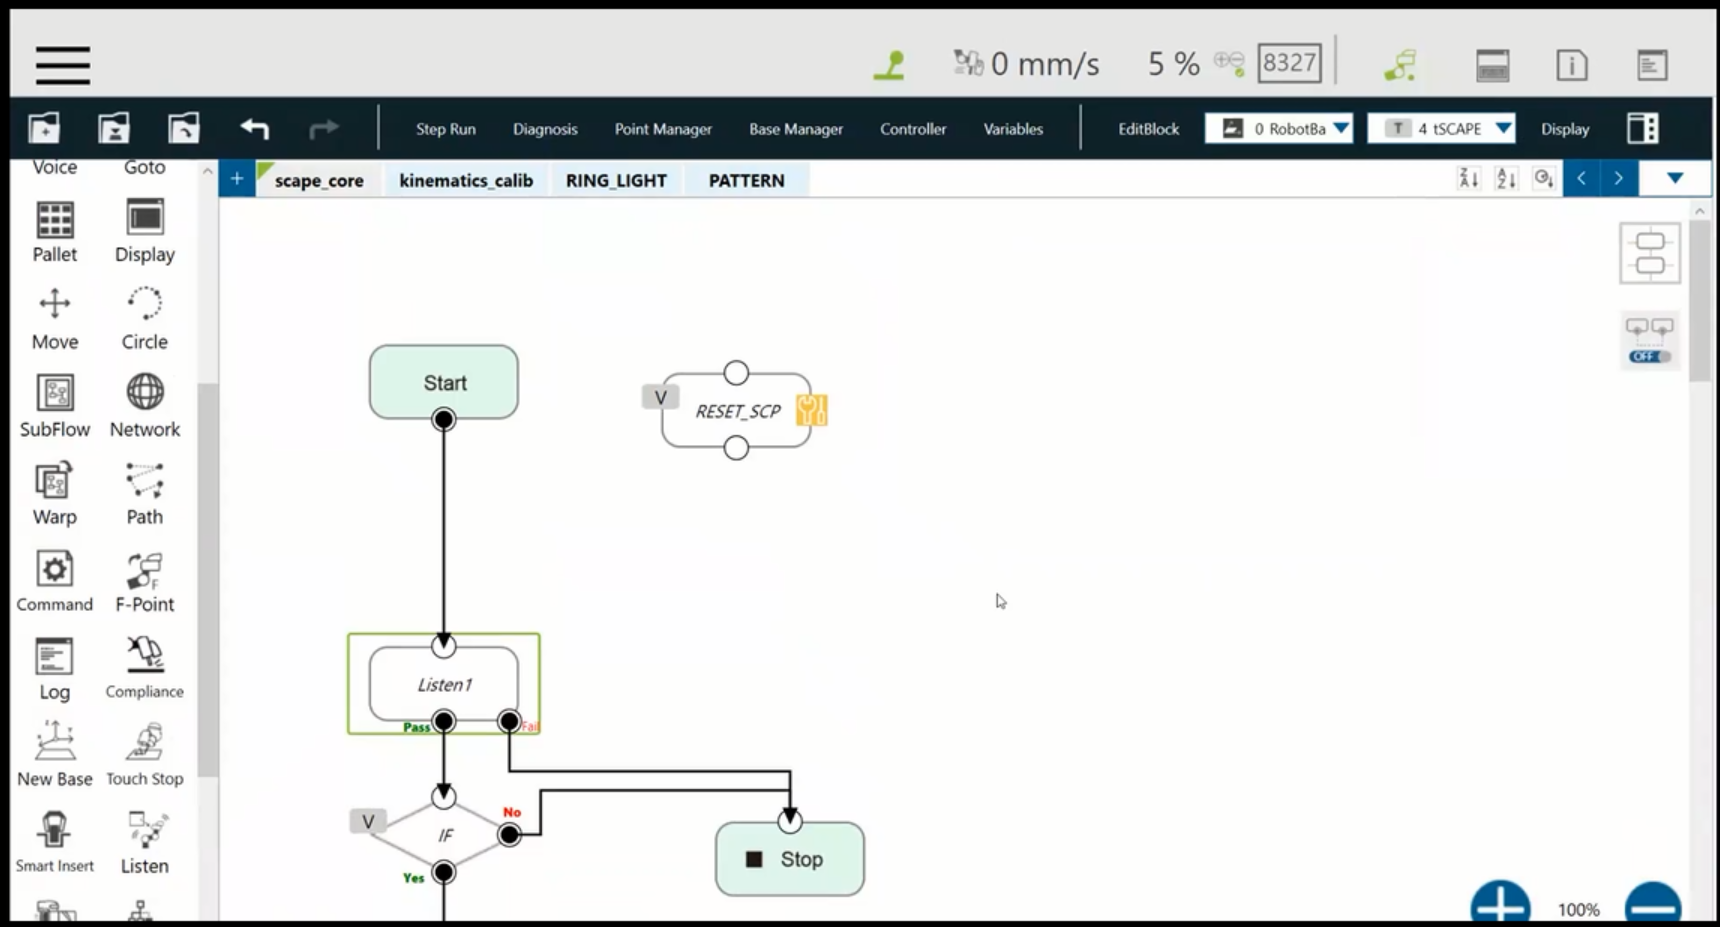Select the Compliance node
This screenshot has height=927, width=1720.
click(x=145, y=669)
